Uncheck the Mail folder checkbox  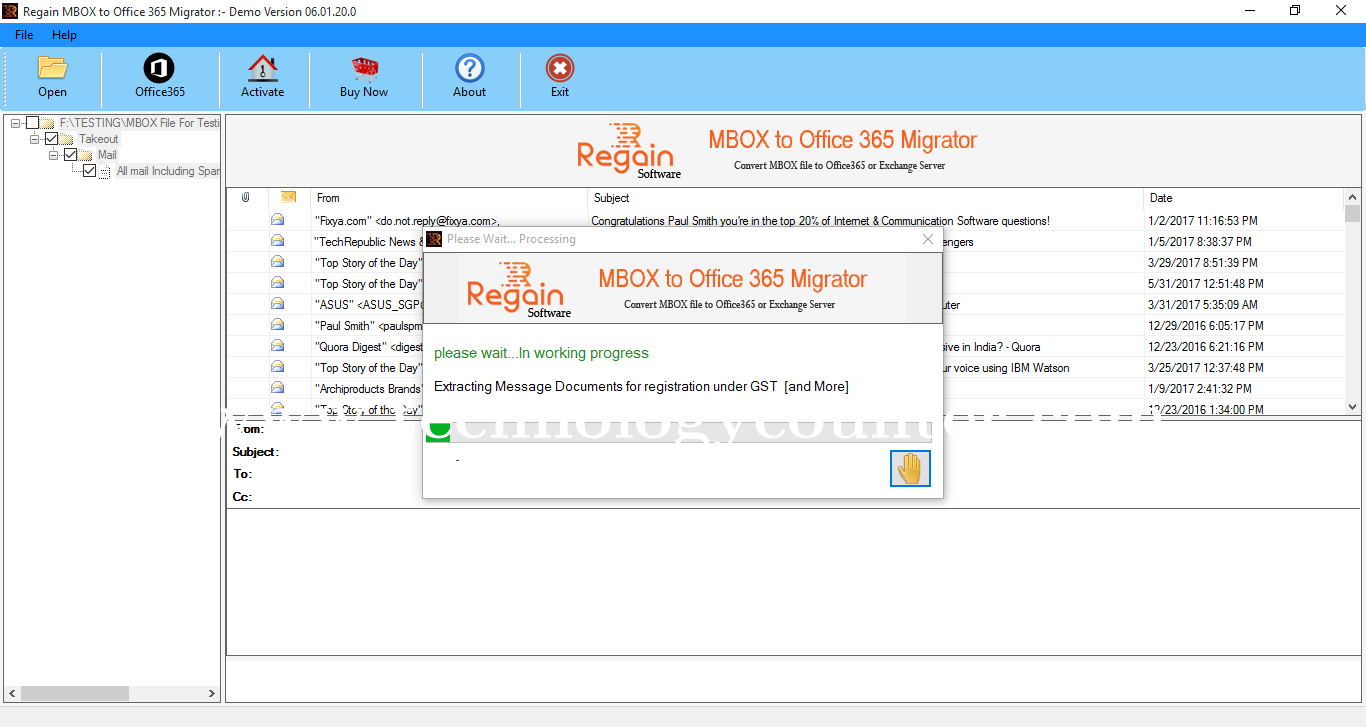70,155
